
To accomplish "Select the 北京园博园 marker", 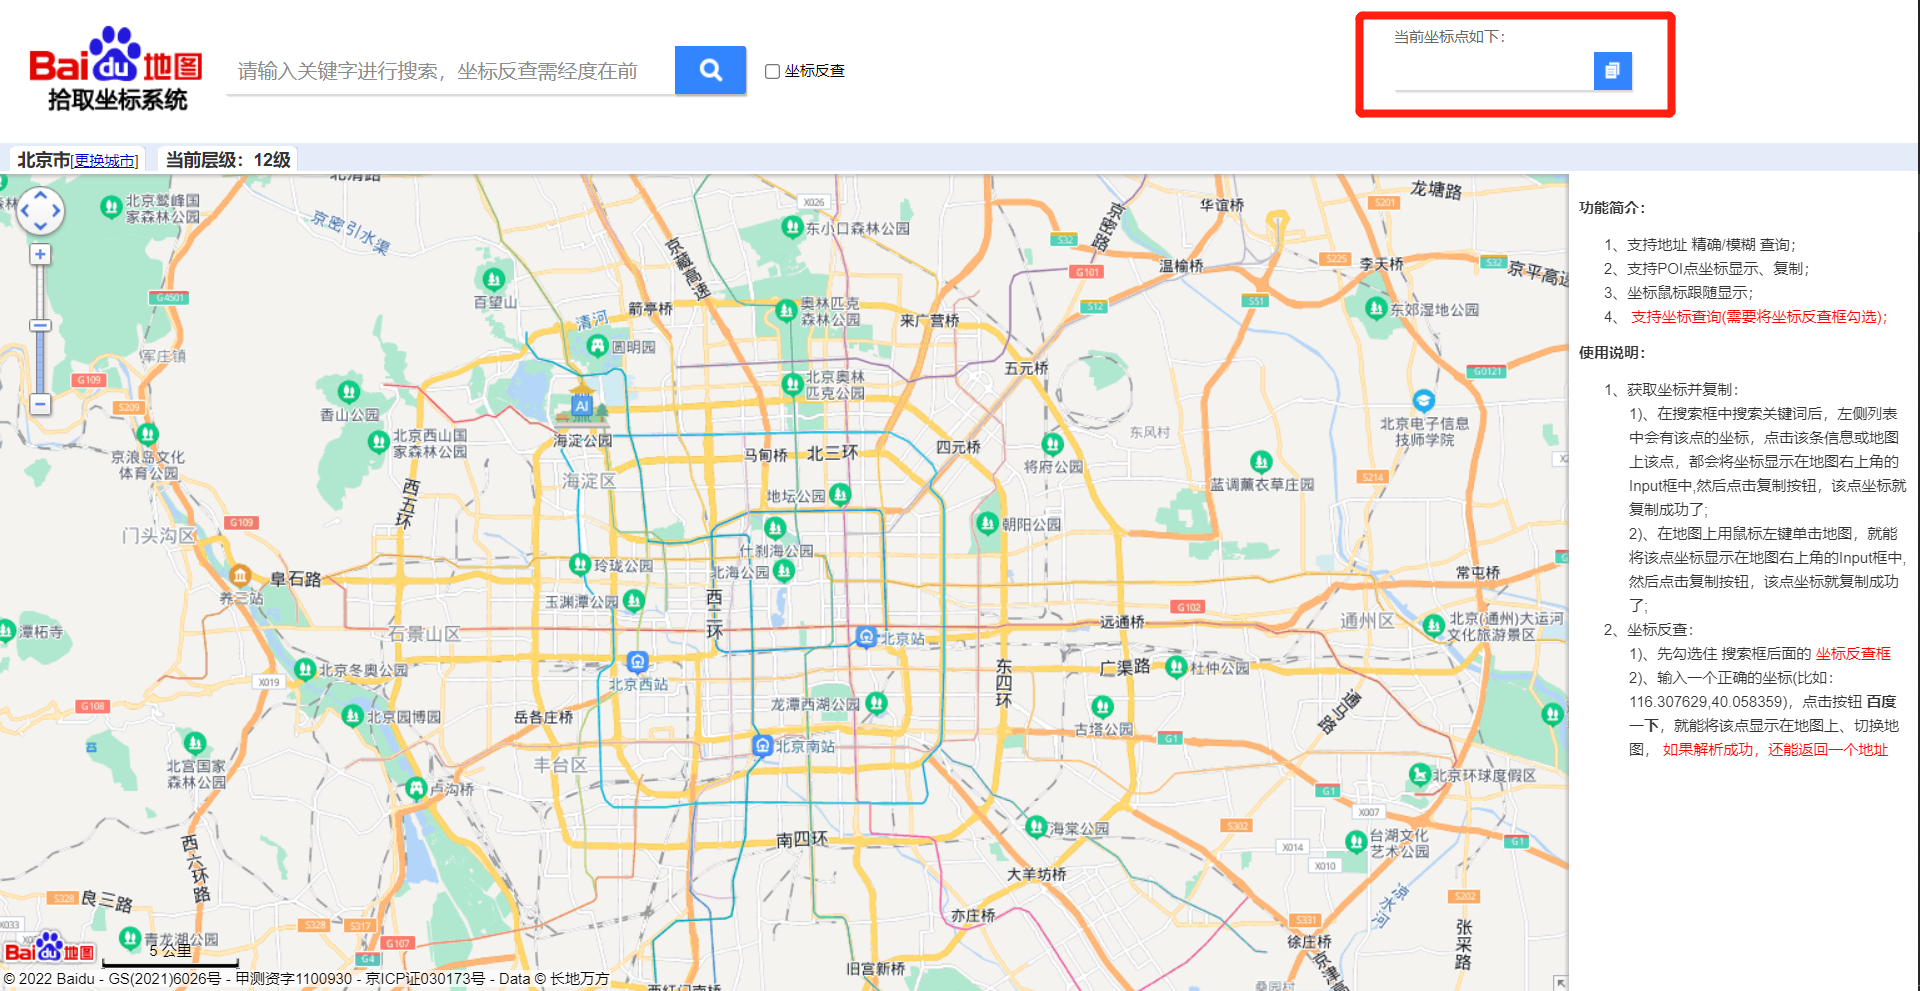I will point(352,716).
